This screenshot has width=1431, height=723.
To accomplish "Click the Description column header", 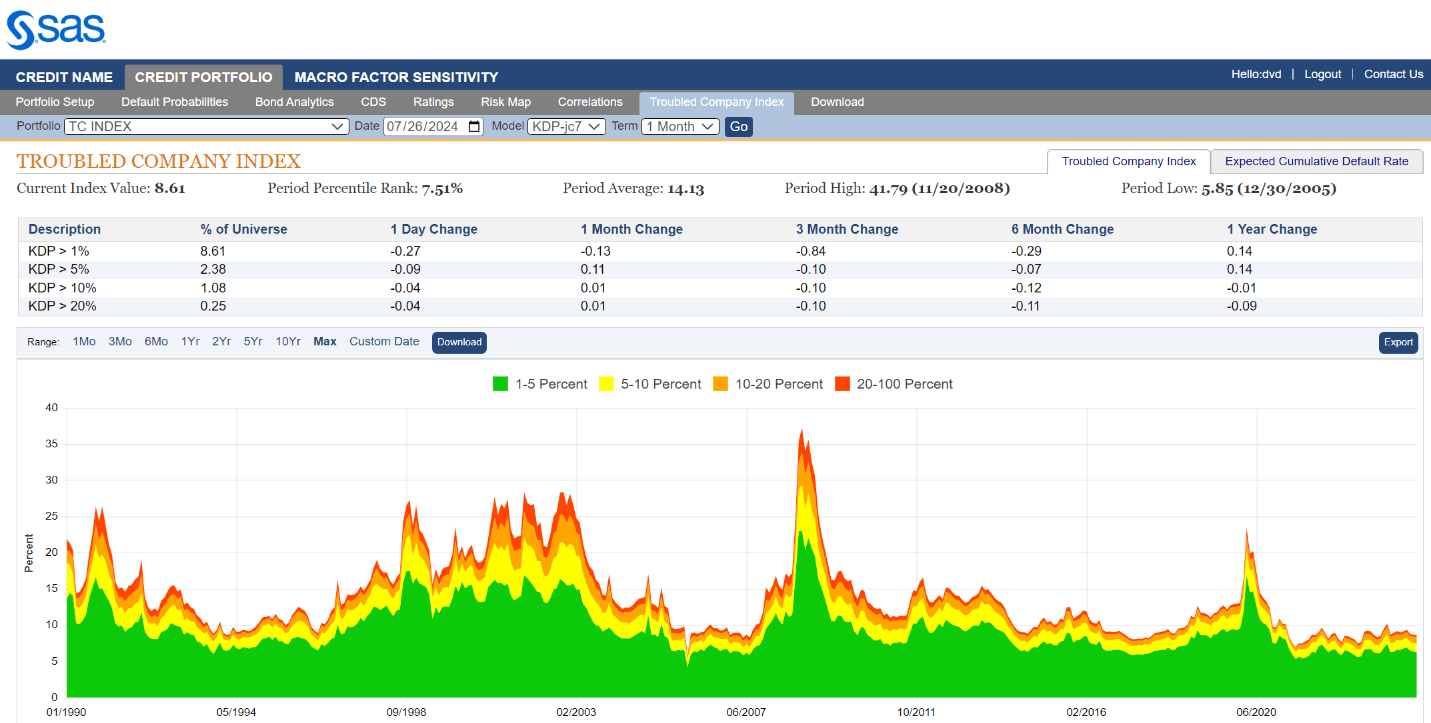I will click(x=65, y=229).
